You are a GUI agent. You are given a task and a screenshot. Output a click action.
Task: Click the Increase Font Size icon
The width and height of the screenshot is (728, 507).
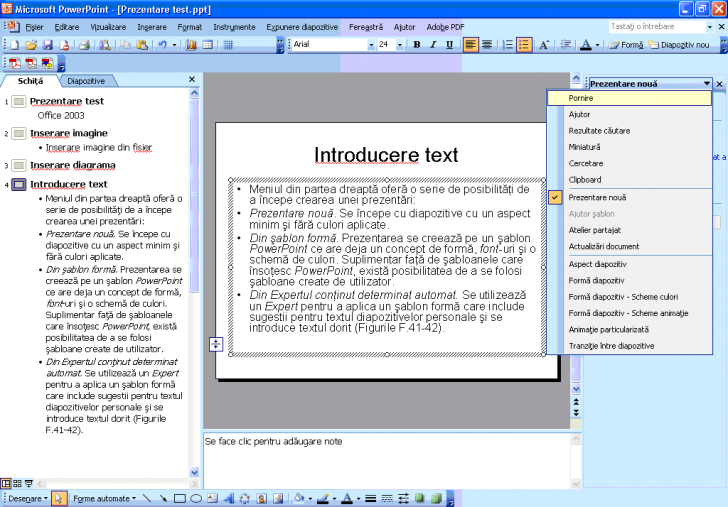[x=544, y=45]
